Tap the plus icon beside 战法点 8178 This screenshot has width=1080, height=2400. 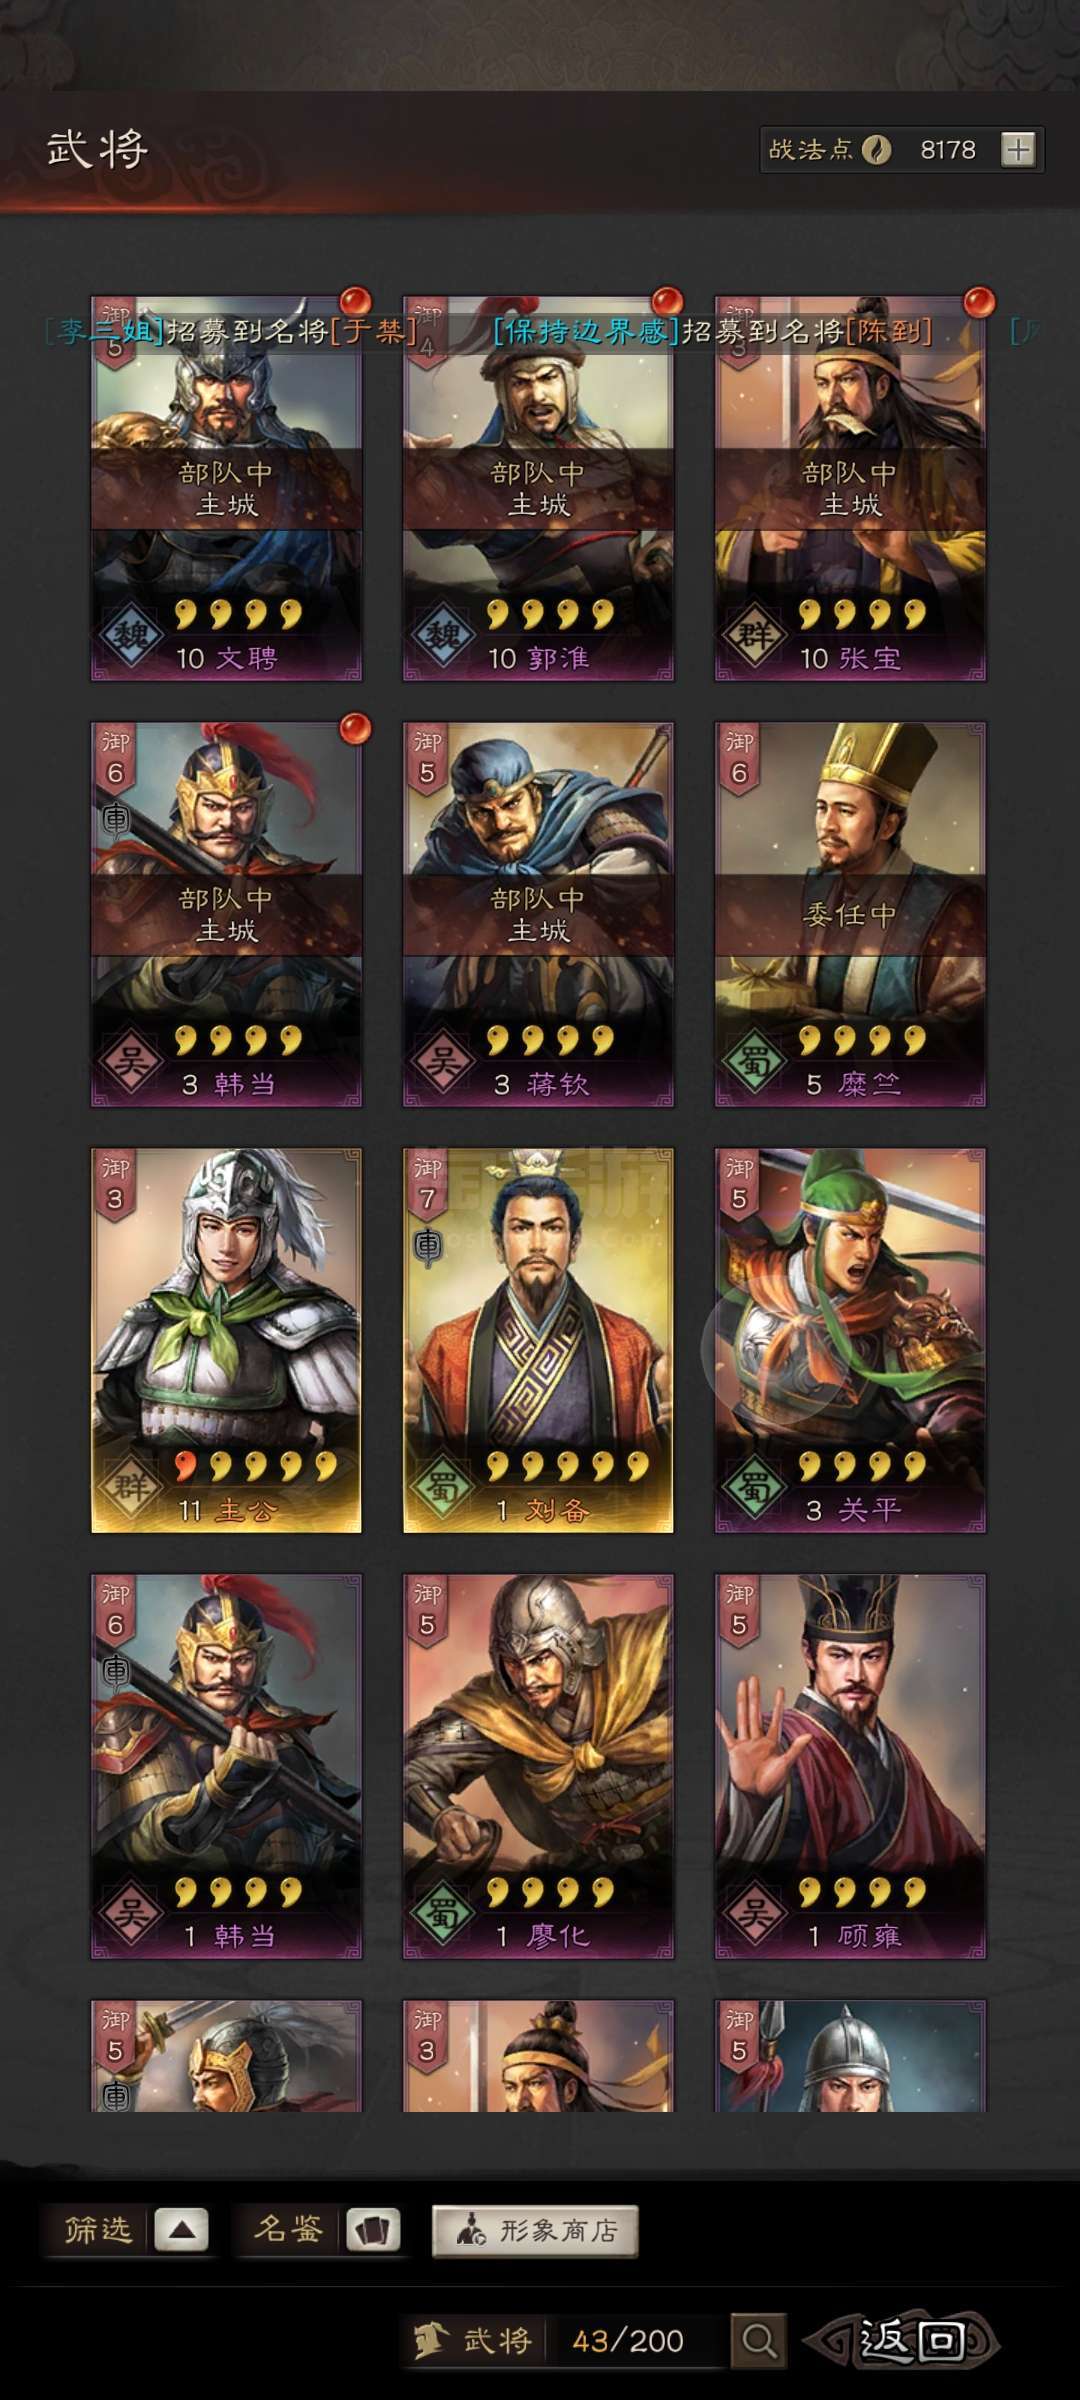(1018, 150)
